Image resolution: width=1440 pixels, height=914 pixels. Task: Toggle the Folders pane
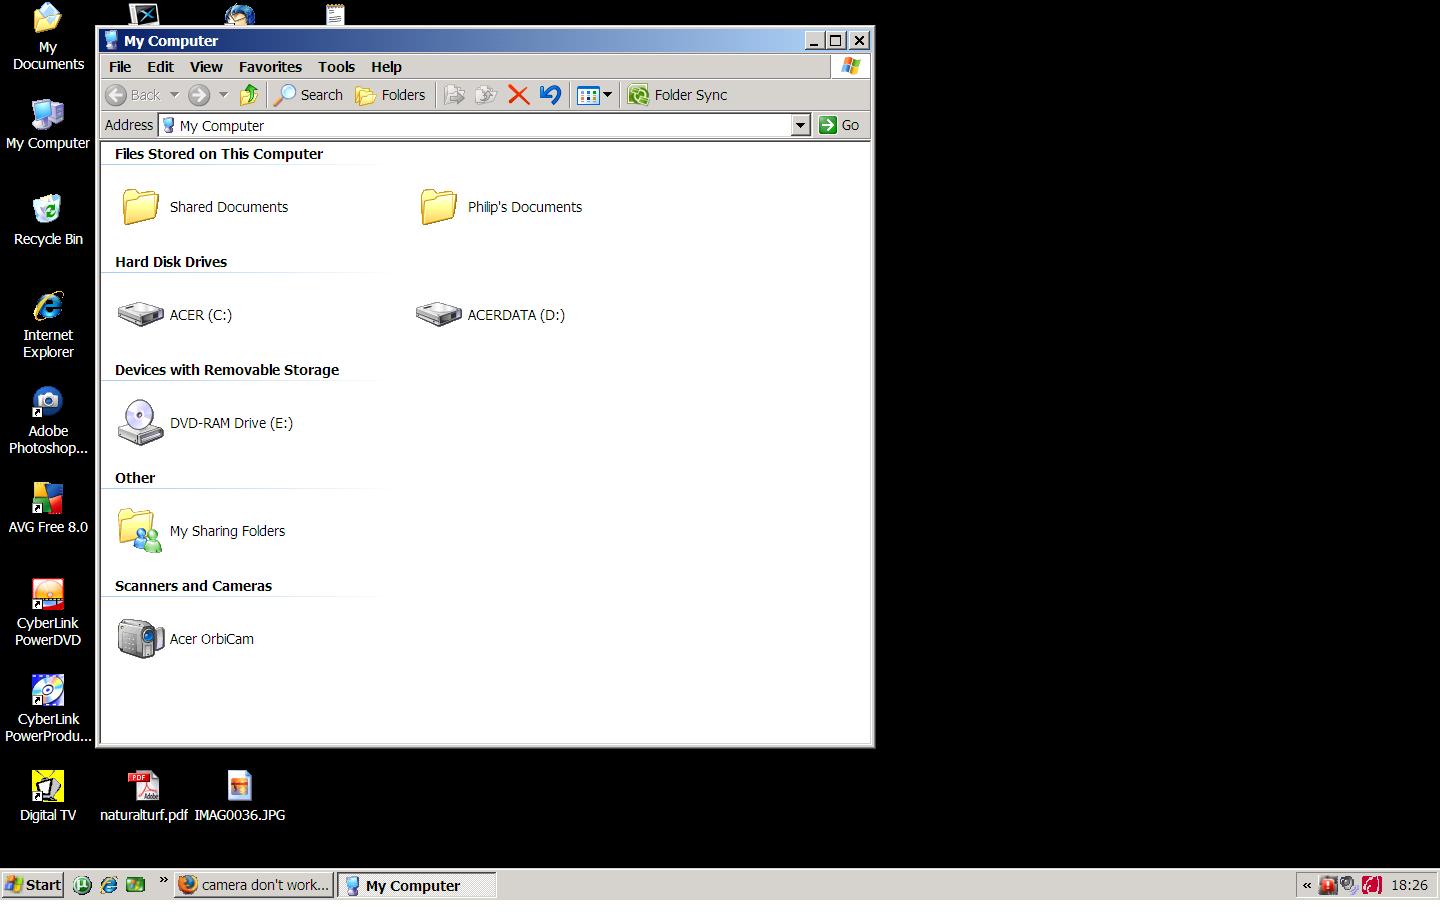[x=391, y=95]
